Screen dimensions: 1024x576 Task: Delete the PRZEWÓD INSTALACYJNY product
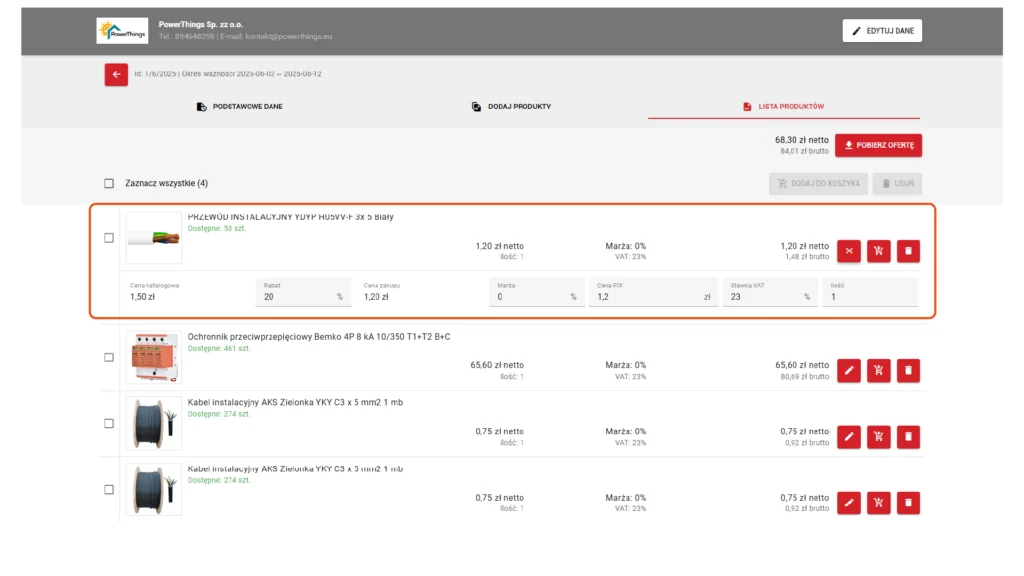pos(908,251)
